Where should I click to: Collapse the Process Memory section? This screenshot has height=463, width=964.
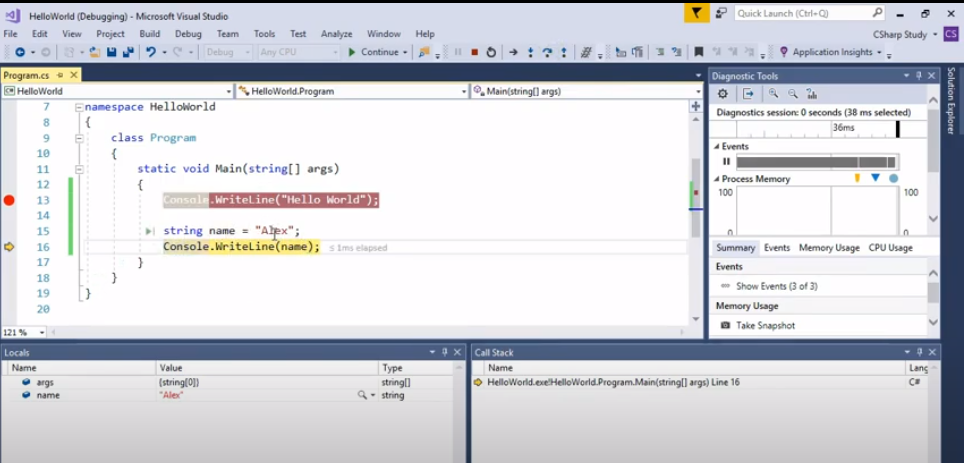tap(717, 179)
